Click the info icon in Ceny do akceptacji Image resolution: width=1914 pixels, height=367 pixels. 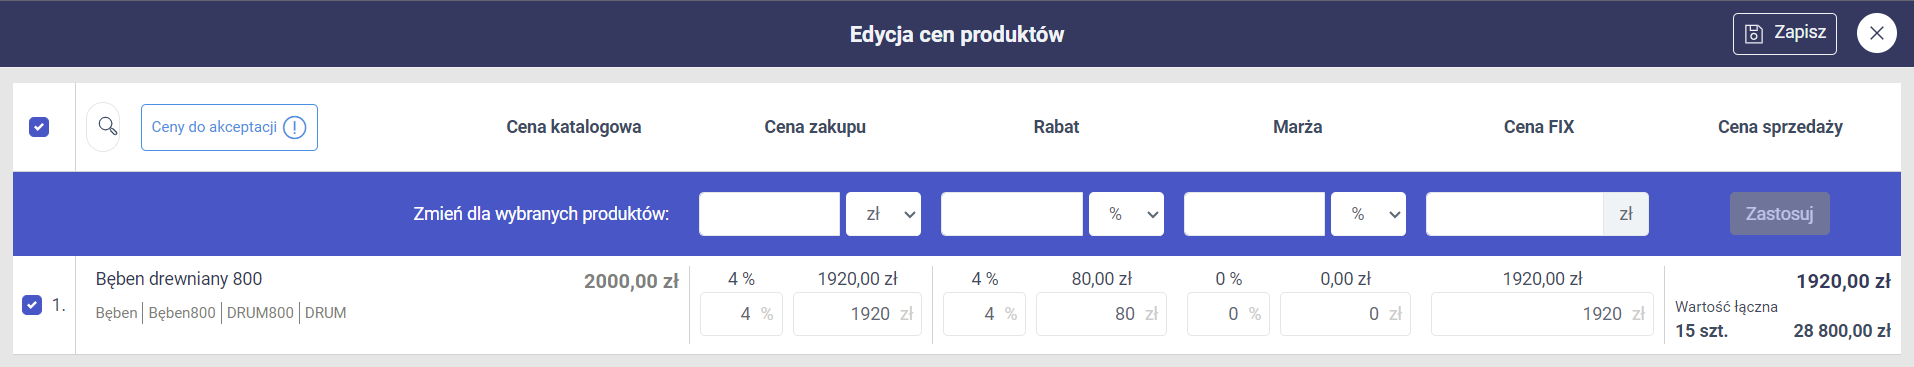click(294, 127)
